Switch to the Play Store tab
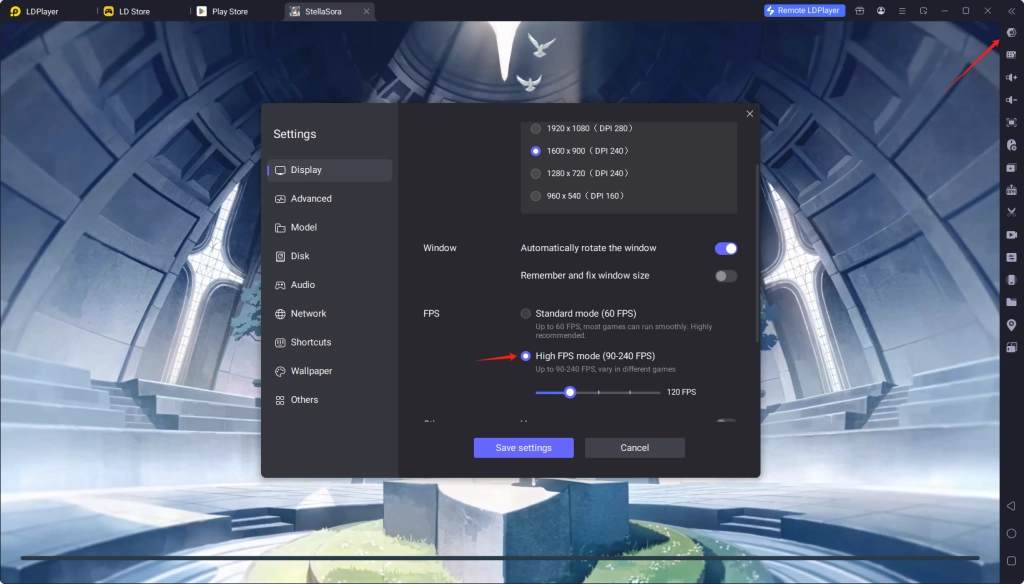Screen dimensions: 1024x584 click(x=228, y=11)
